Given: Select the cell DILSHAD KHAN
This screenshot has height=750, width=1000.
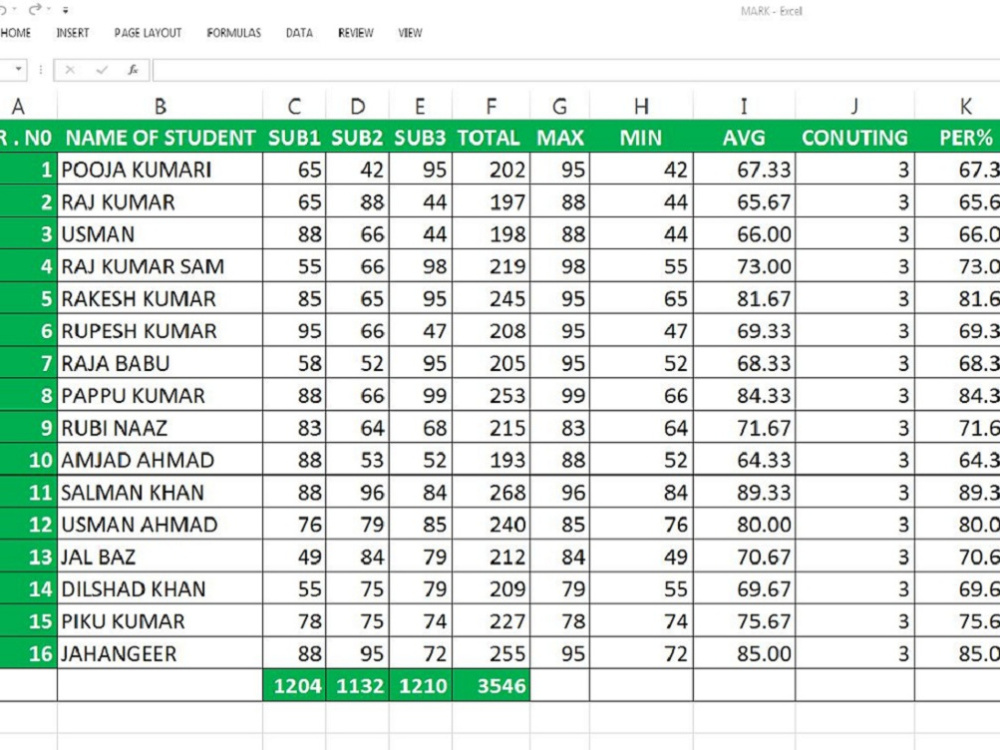Looking at the screenshot, I should coord(160,589).
